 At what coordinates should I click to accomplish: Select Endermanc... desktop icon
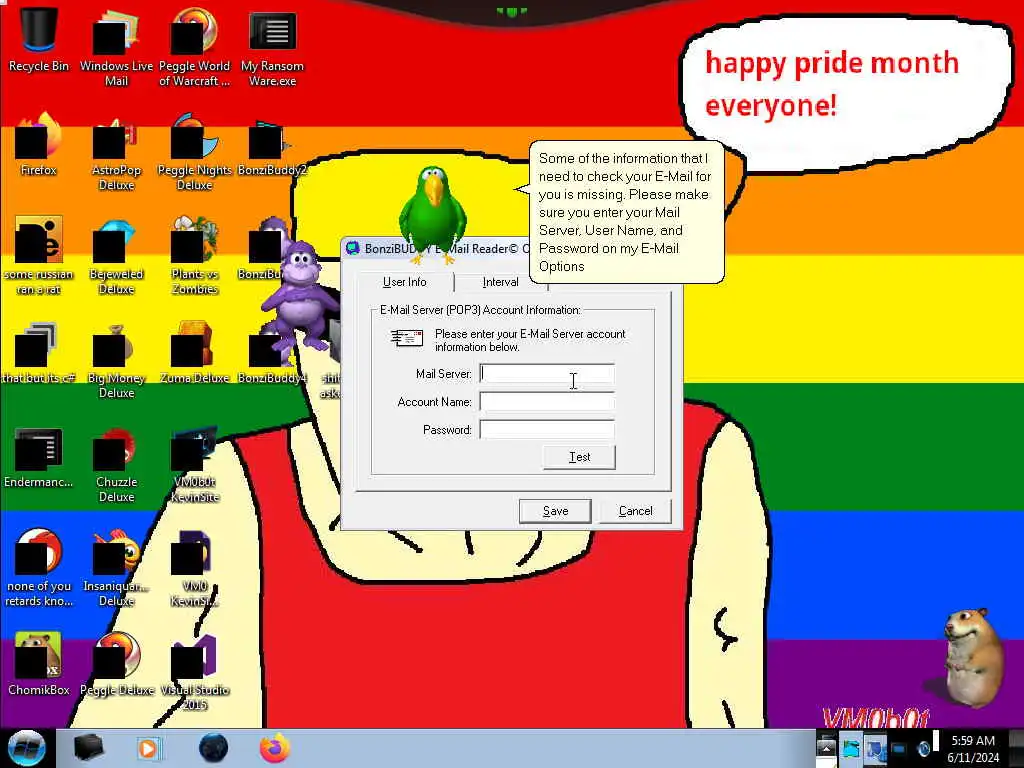click(x=39, y=457)
